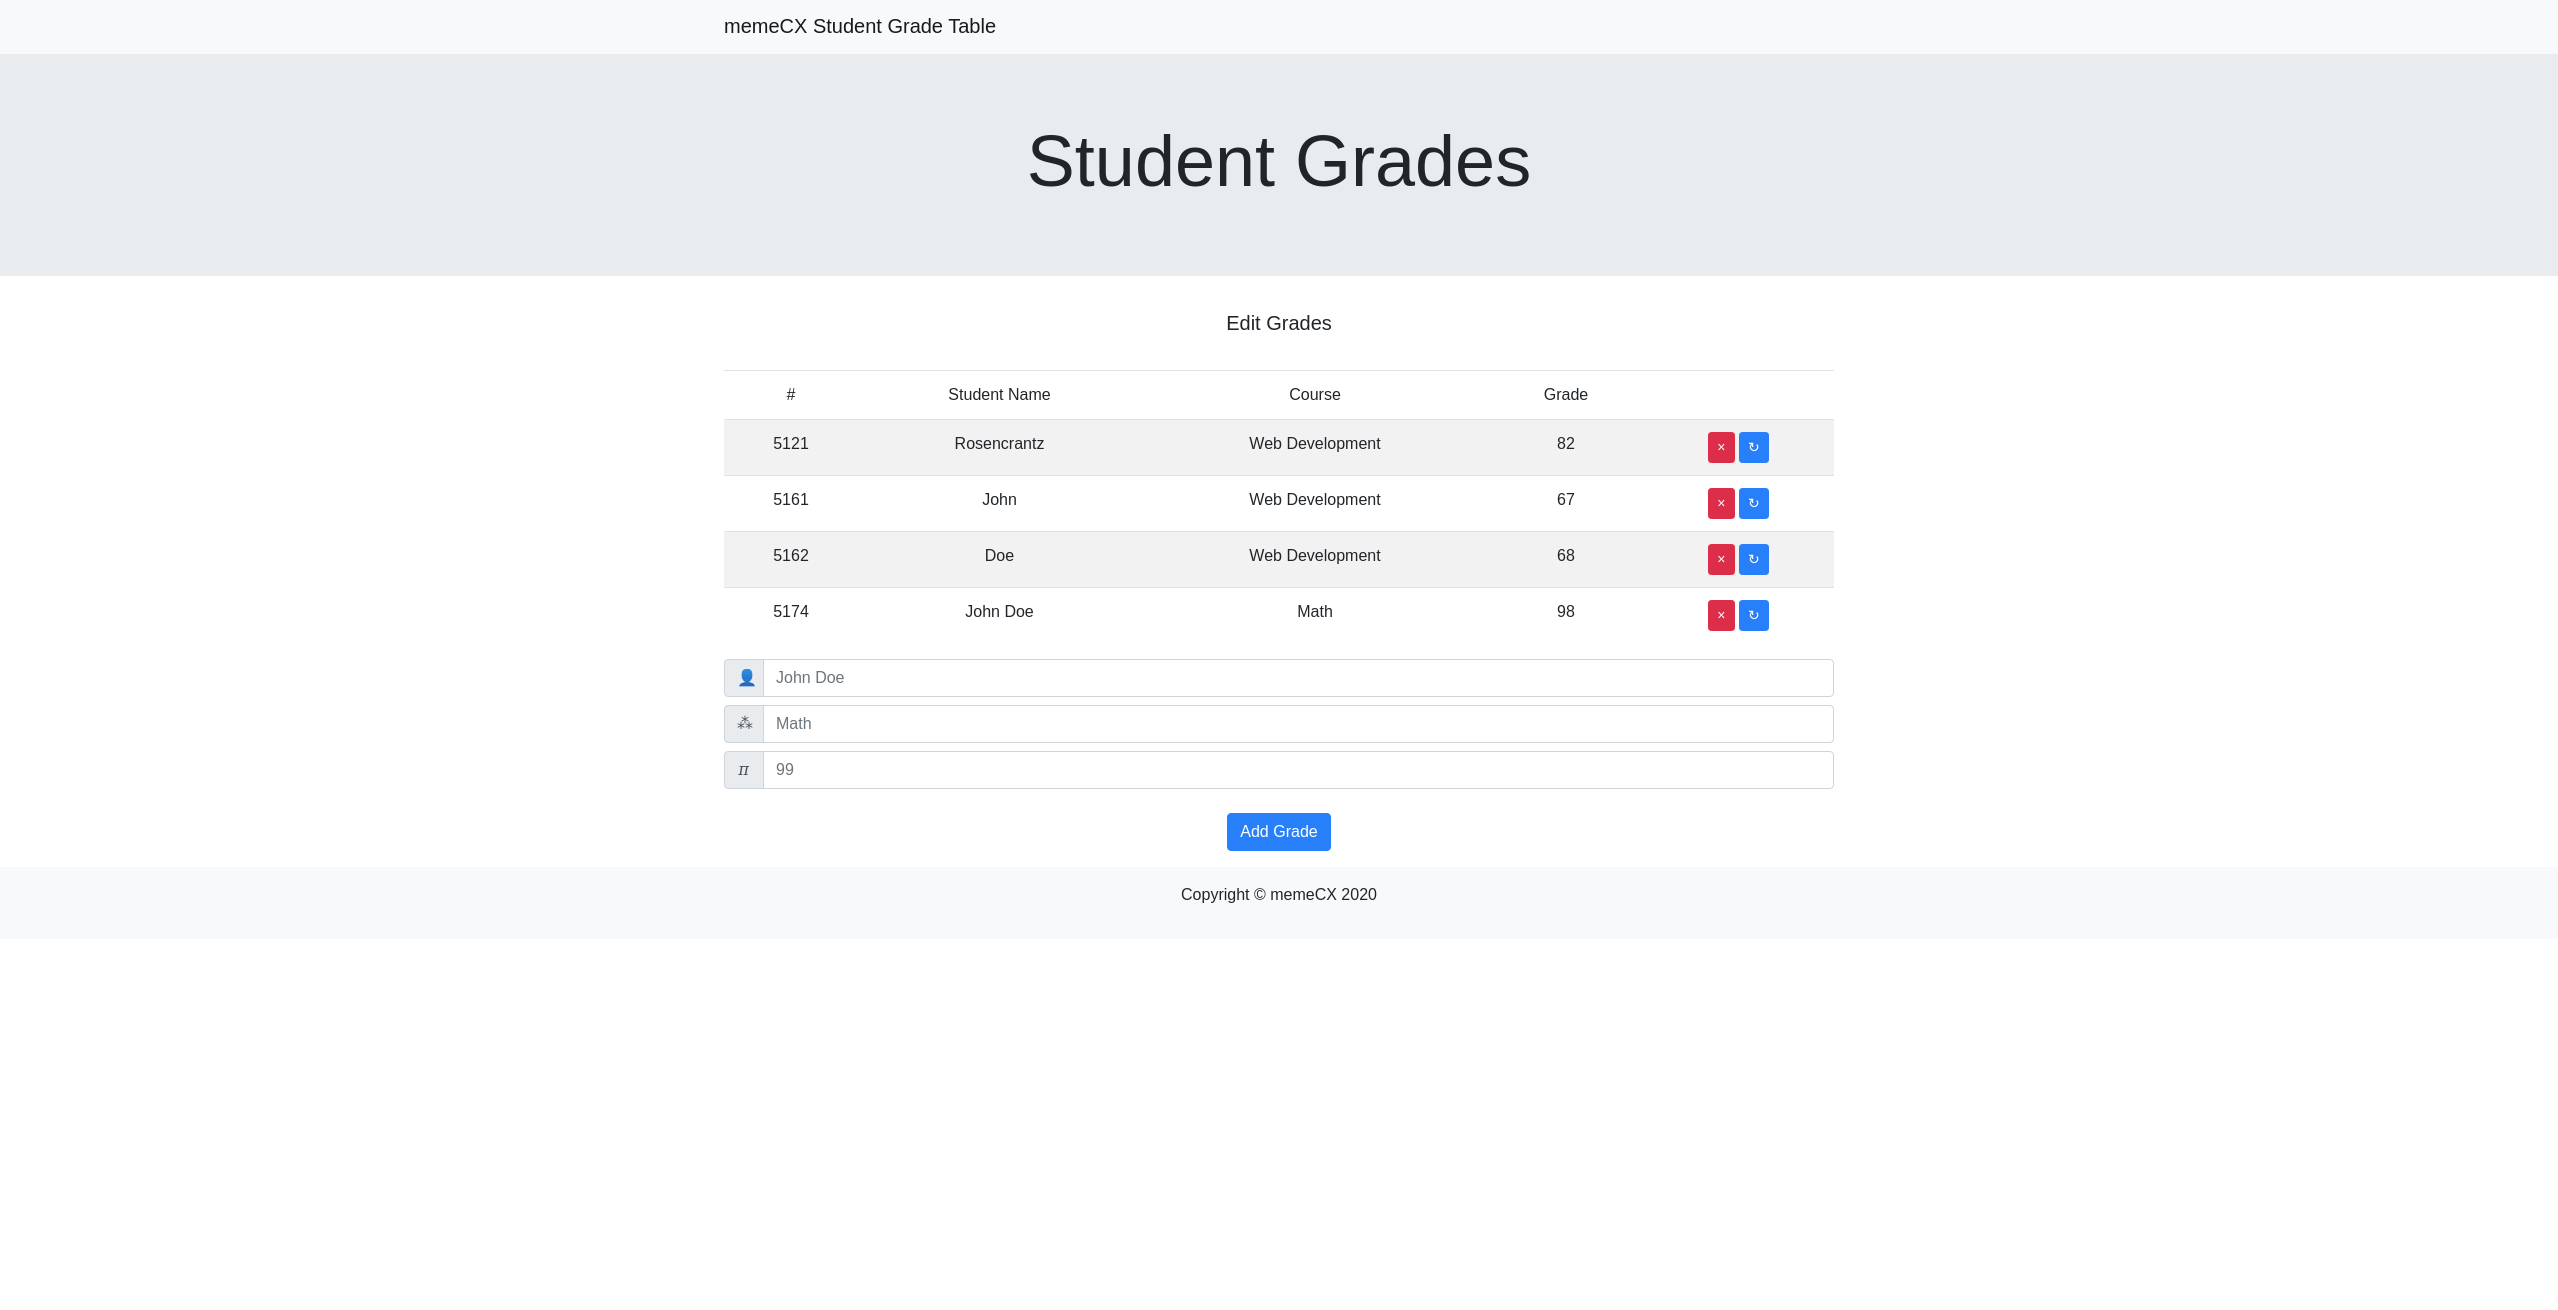Reset John's grade of 67

pos(1753,503)
